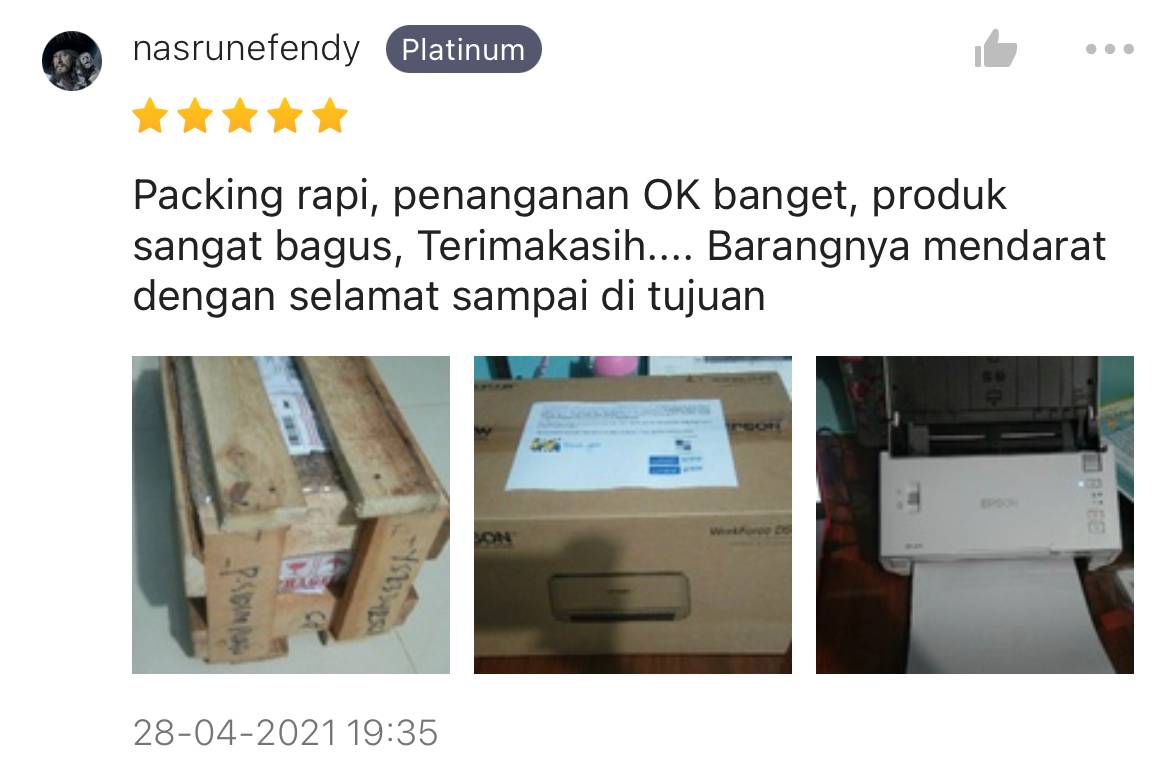Select the second rating star
Image resolution: width=1170 pixels, height=773 pixels.
coord(195,116)
